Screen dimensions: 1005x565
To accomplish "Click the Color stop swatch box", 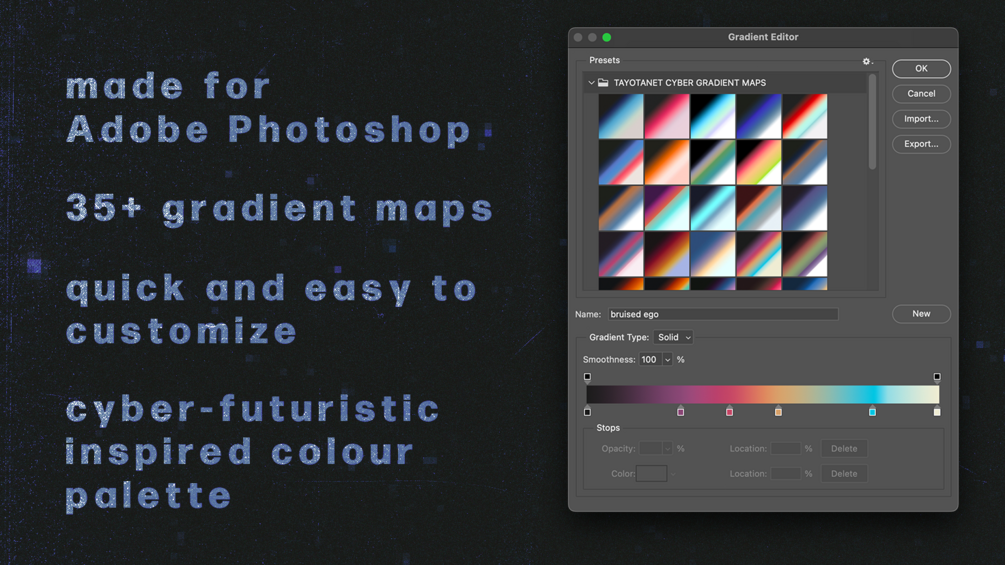I will point(651,473).
